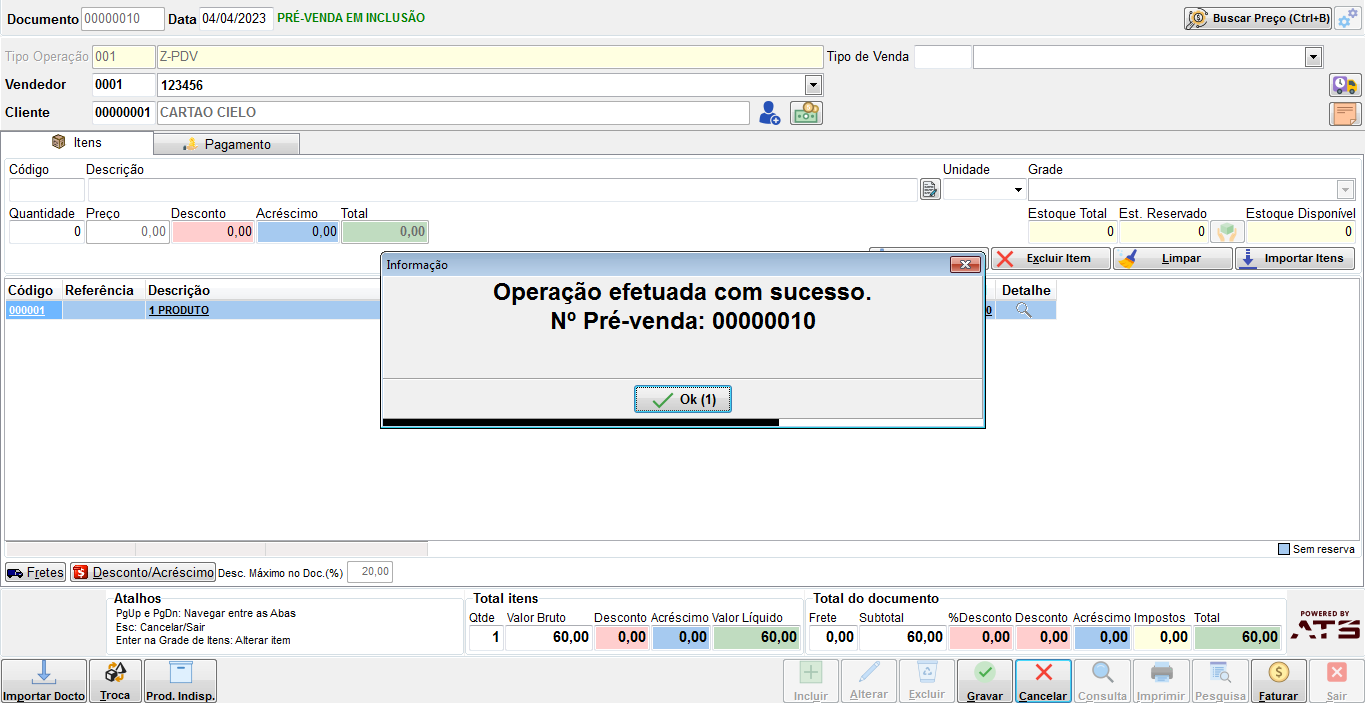Click the Troca toolbar icon
Image resolution: width=1365 pixels, height=703 pixels.
[115, 680]
